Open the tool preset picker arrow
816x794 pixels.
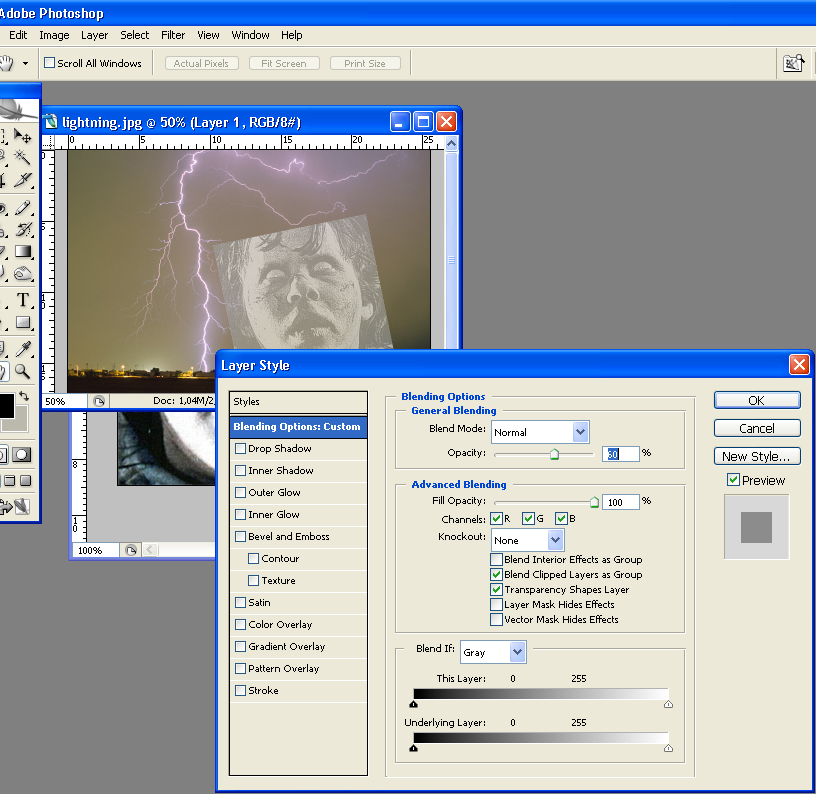[25, 63]
